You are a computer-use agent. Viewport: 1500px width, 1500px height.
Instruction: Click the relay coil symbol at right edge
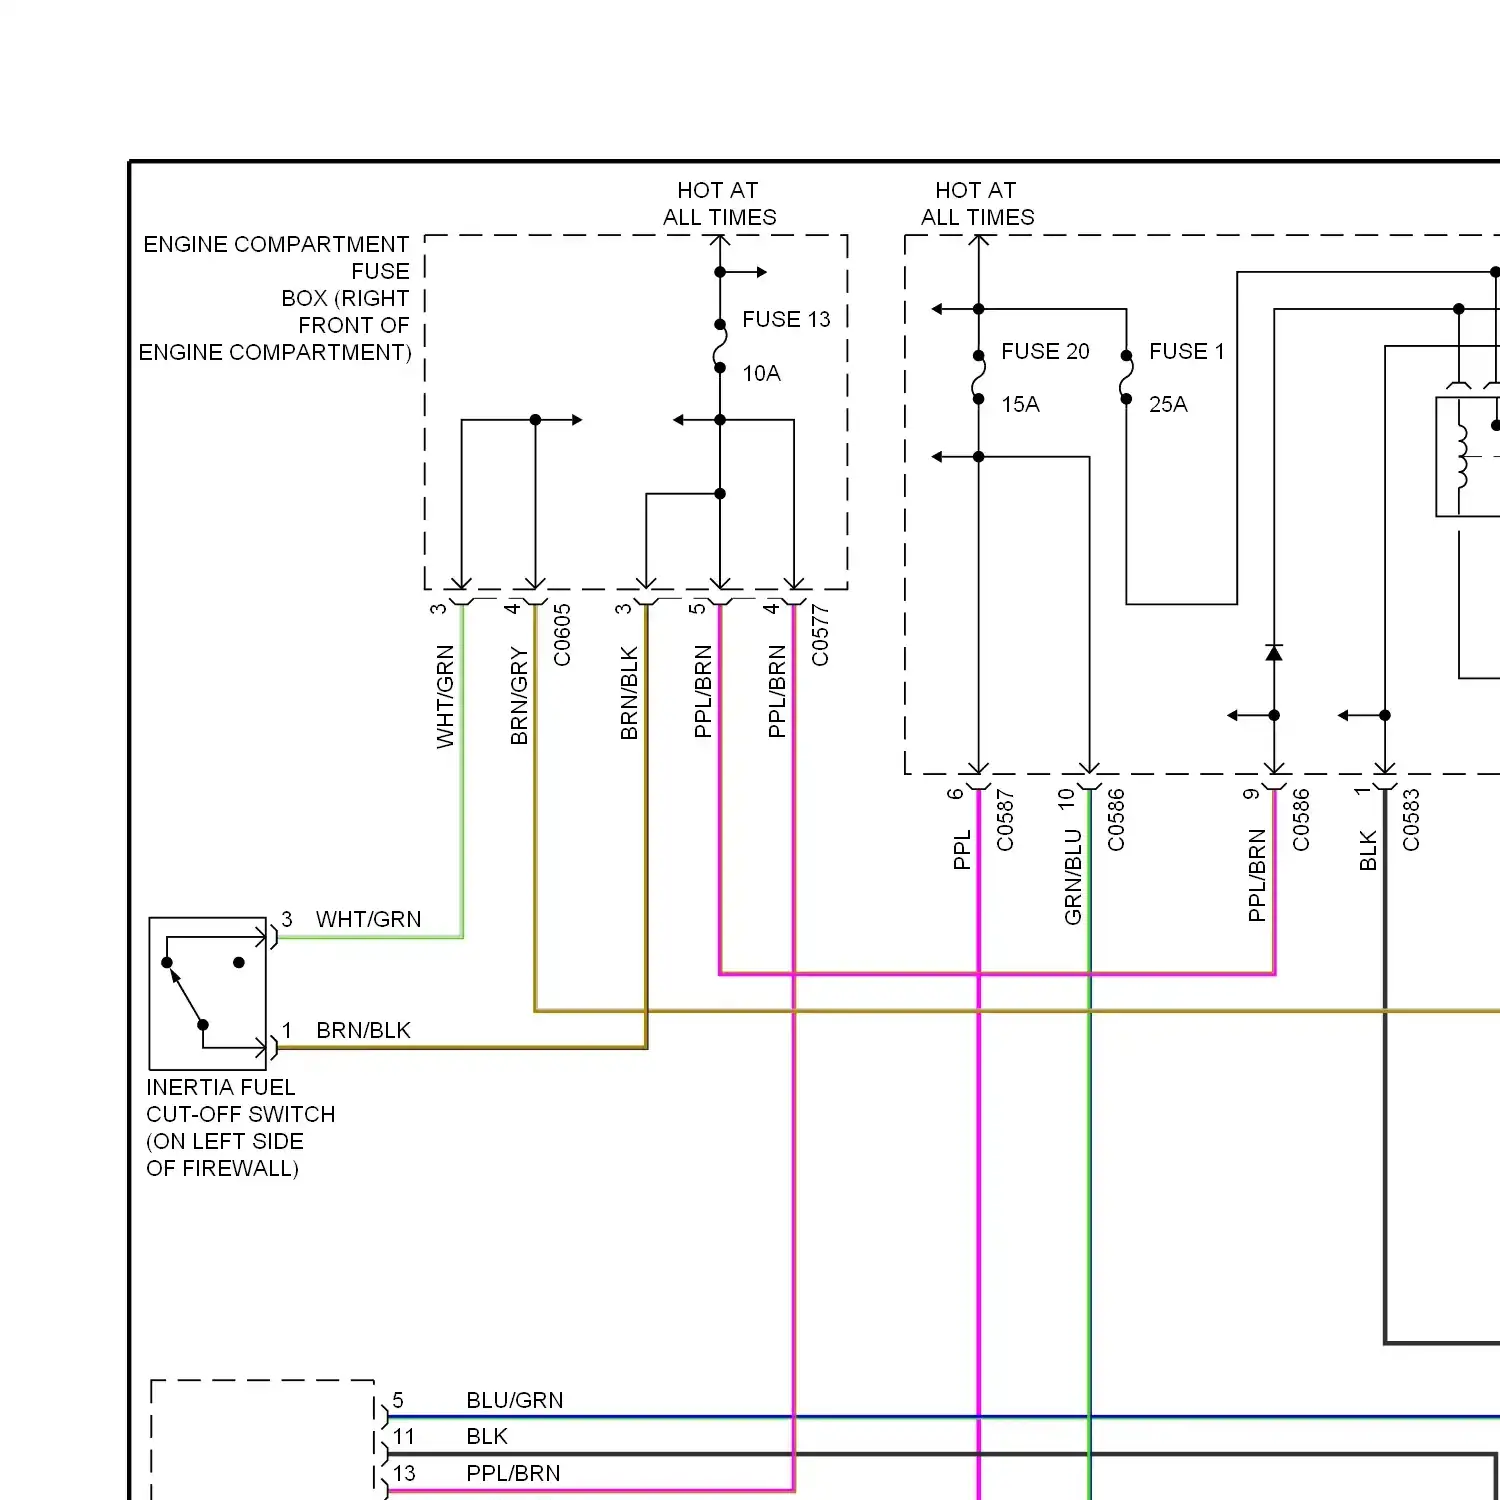point(1461,456)
